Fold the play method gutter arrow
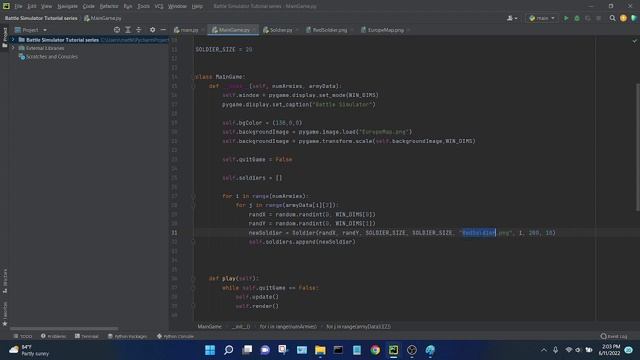The height and width of the screenshot is (360, 640). [x=194, y=278]
